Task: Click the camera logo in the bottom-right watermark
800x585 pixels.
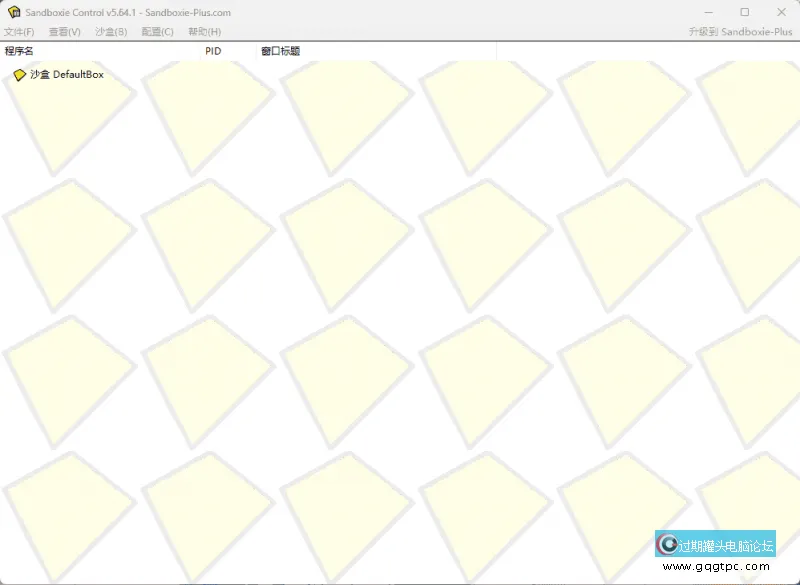Action: [667, 543]
